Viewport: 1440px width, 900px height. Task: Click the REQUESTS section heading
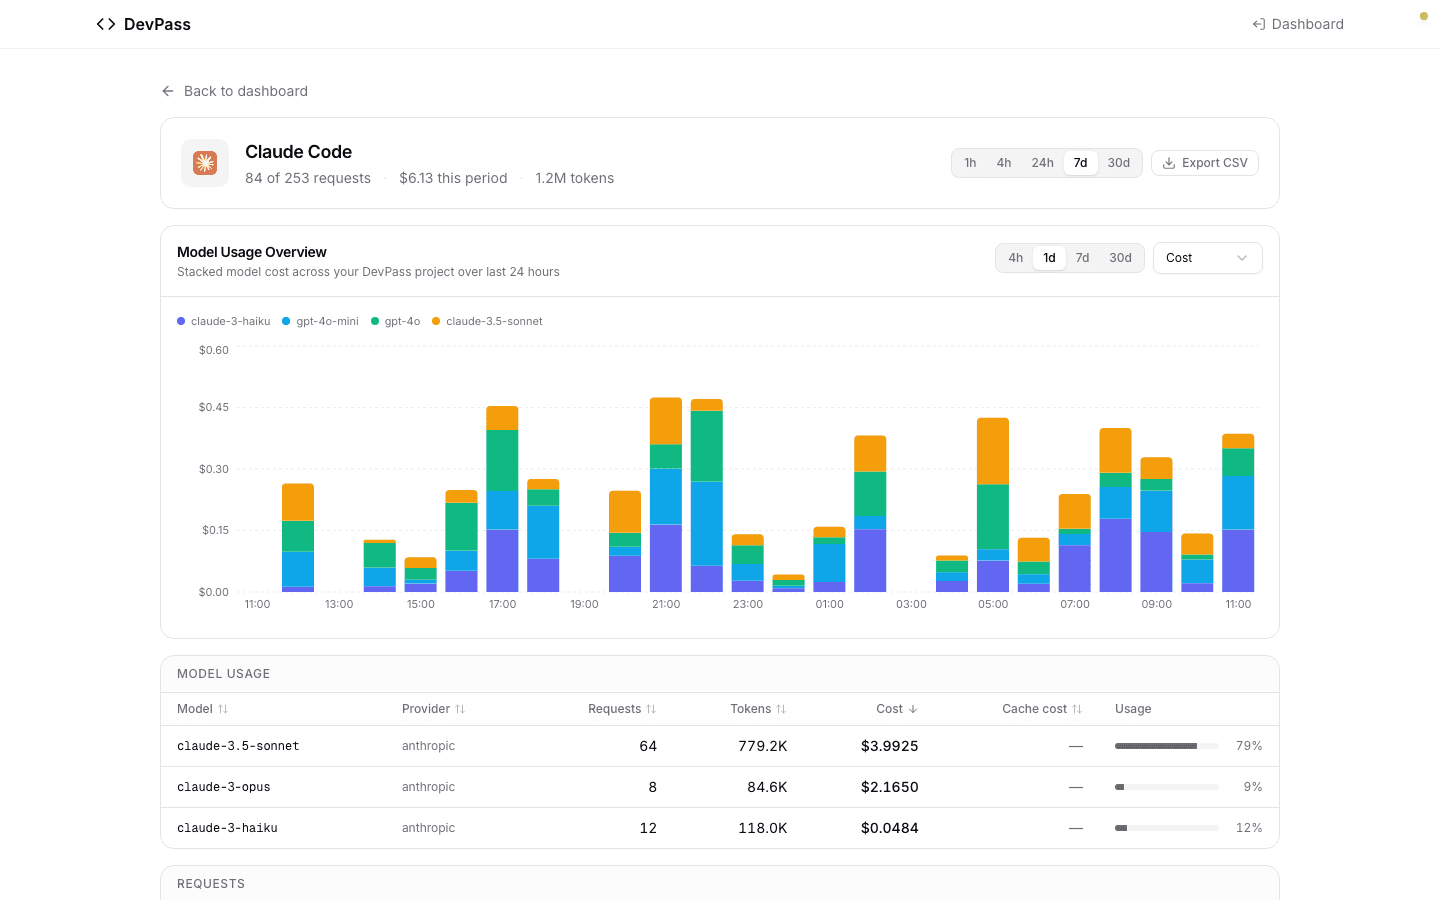[211, 884]
